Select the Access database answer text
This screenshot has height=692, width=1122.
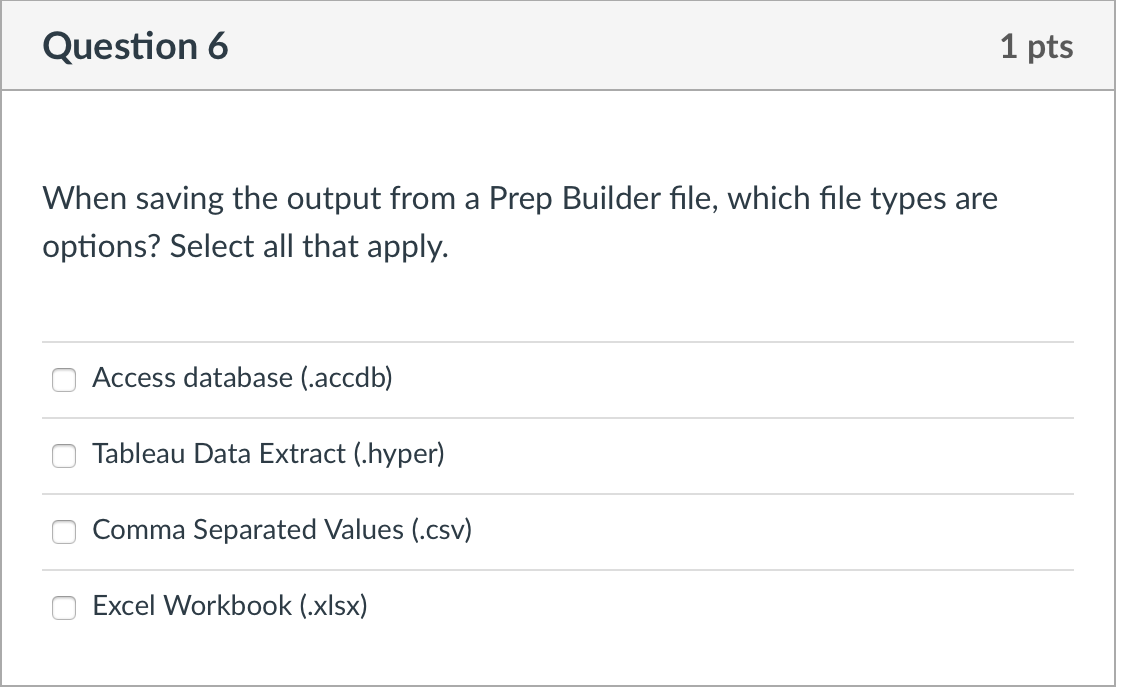pos(242,379)
